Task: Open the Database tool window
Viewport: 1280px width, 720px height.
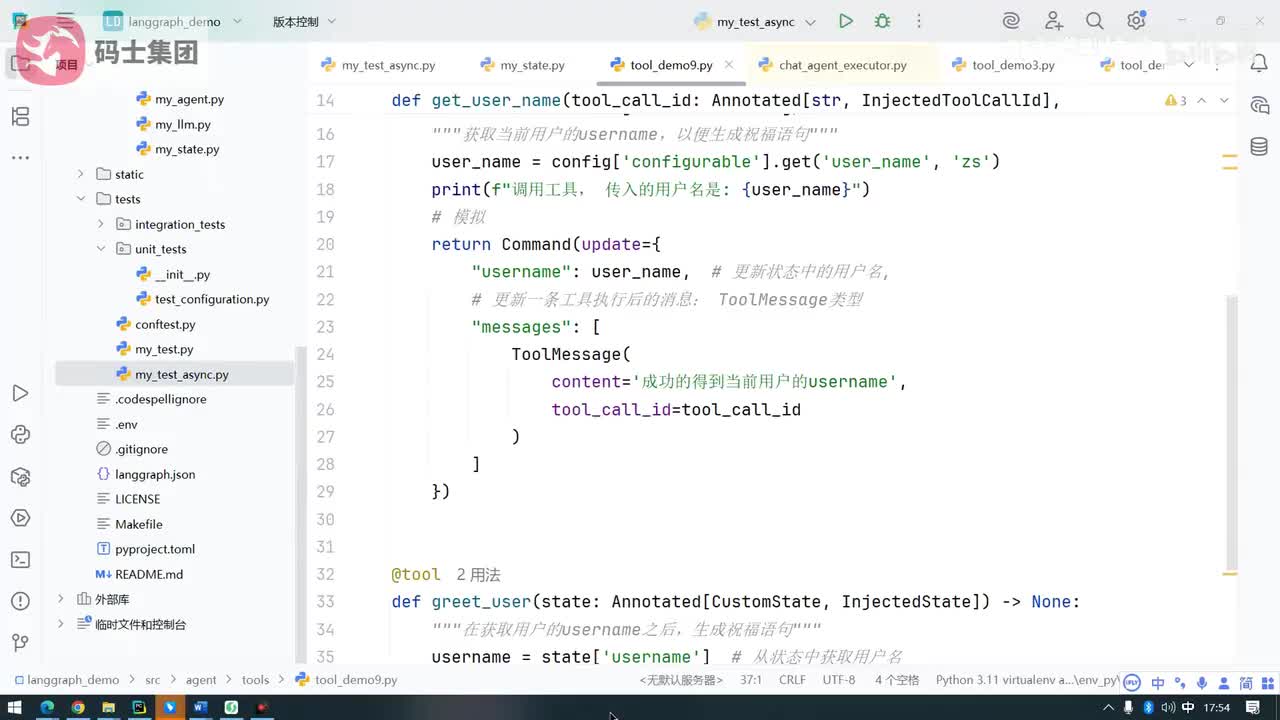Action: [x=1259, y=147]
